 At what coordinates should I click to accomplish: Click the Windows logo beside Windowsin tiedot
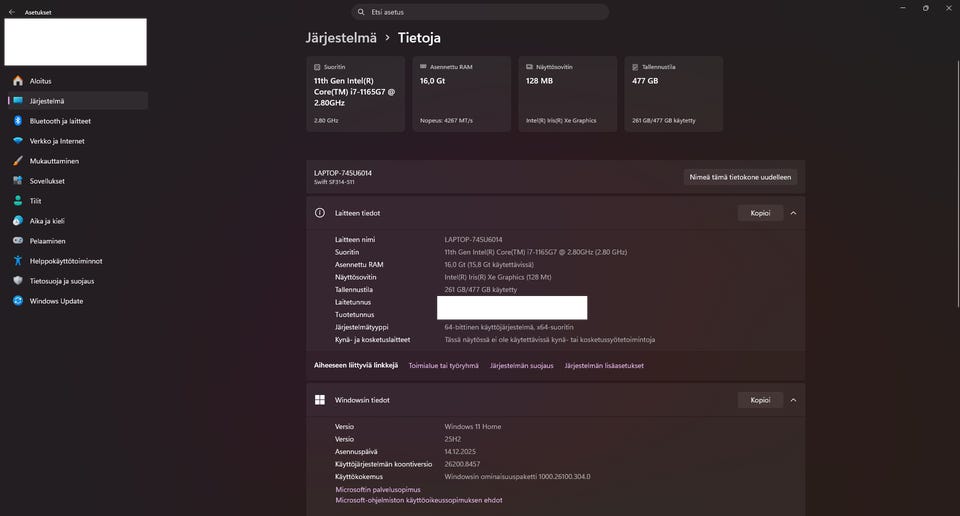pyautogui.click(x=320, y=400)
